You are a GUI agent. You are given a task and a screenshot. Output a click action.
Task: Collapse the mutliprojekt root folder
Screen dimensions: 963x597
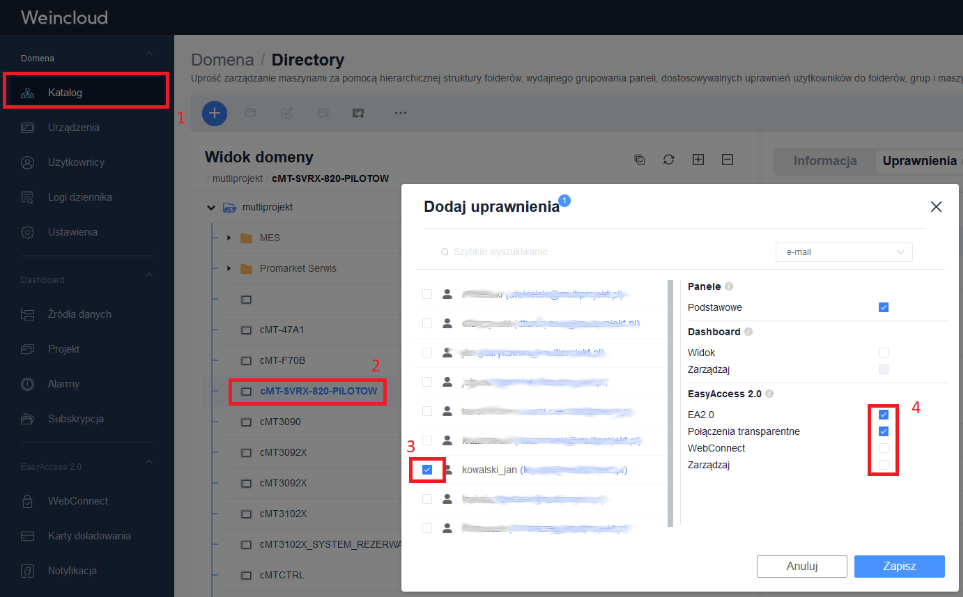[211, 208]
